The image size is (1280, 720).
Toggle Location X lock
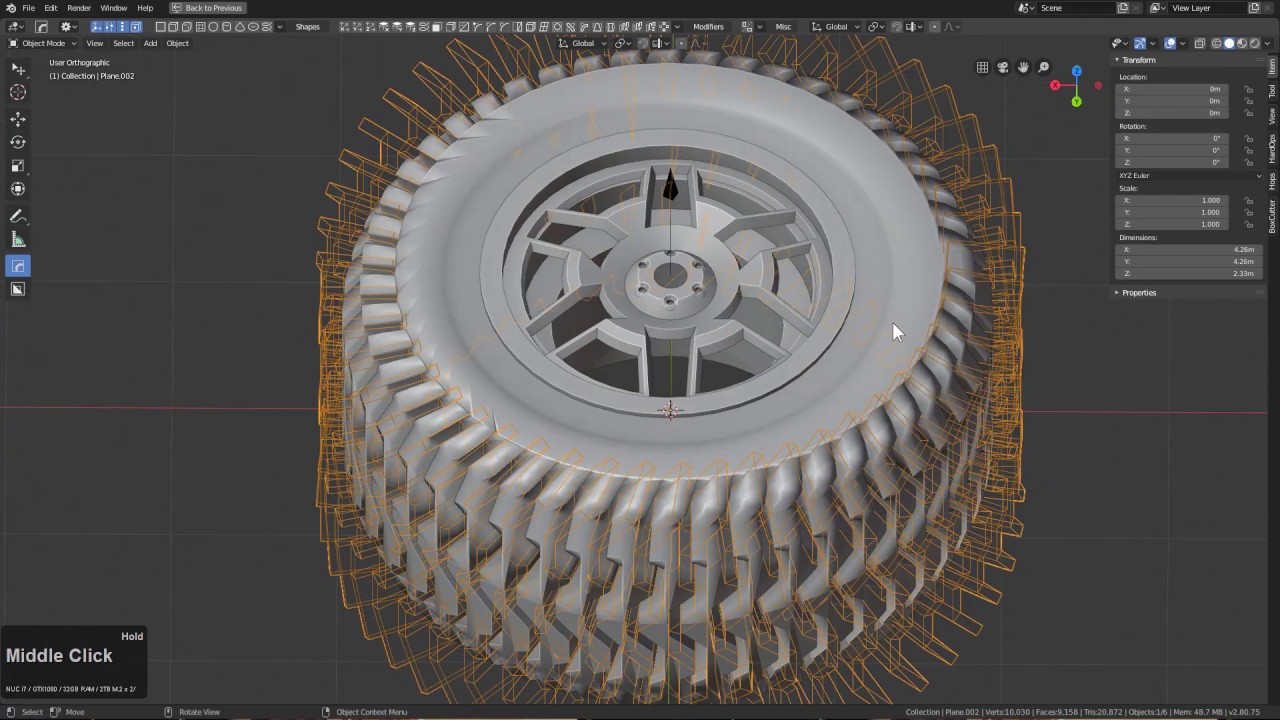tap(1248, 89)
